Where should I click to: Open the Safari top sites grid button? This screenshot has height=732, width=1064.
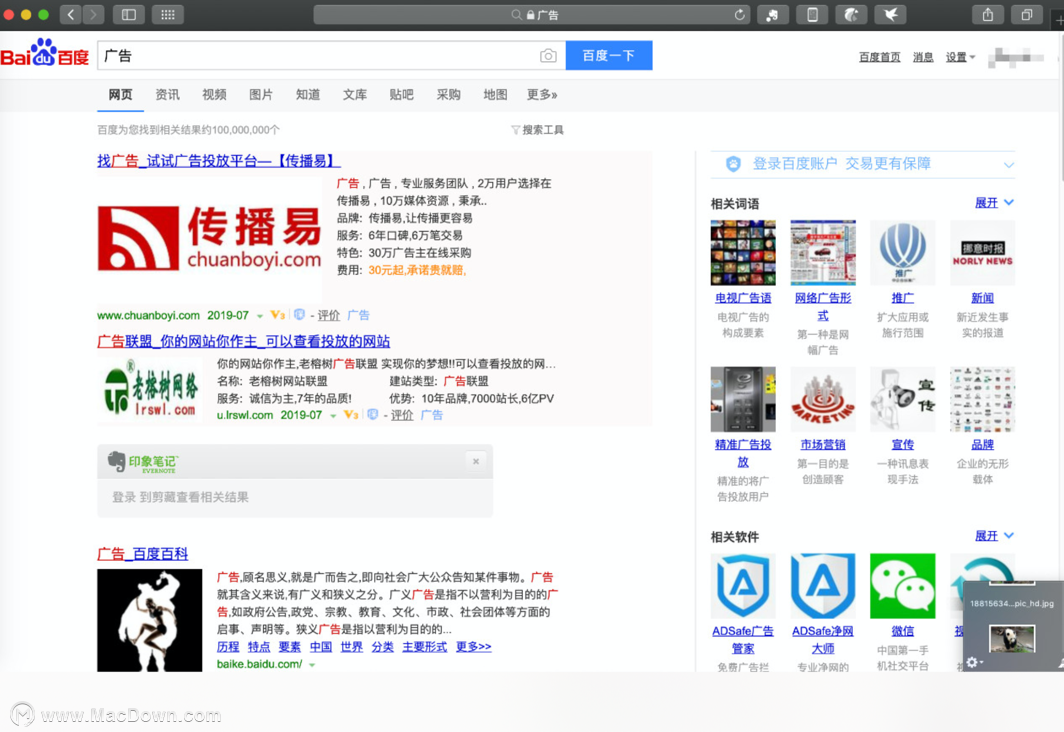pos(168,14)
